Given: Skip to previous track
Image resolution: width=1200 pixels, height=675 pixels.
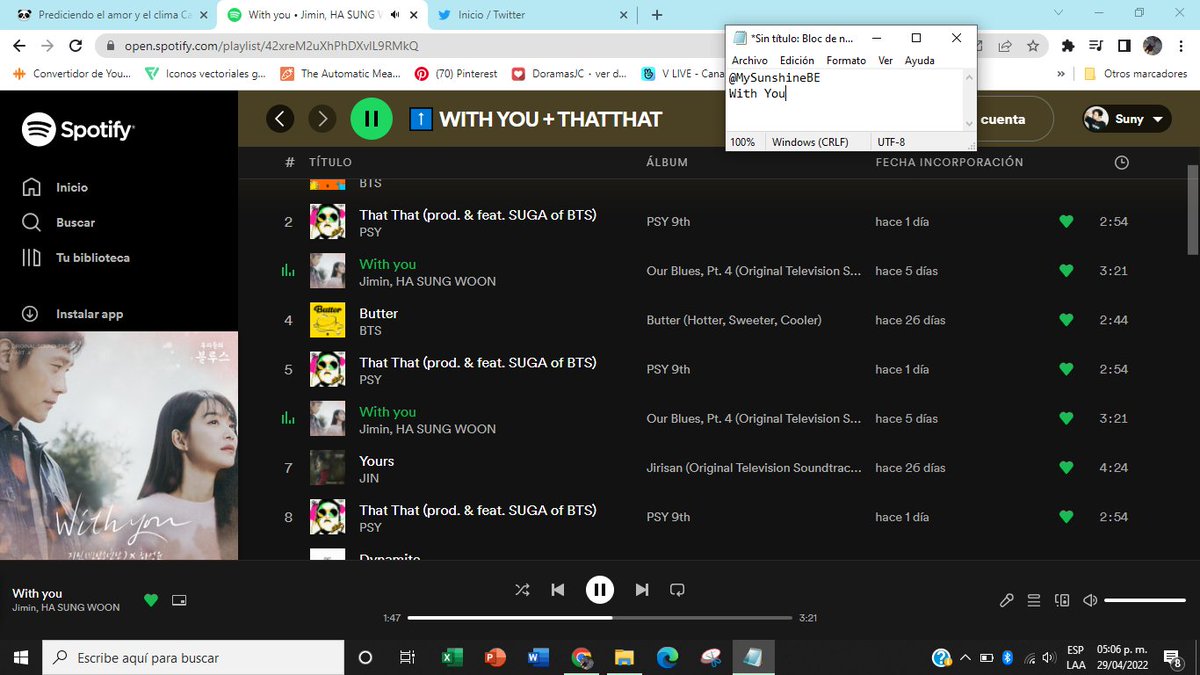Looking at the screenshot, I should pyautogui.click(x=558, y=590).
